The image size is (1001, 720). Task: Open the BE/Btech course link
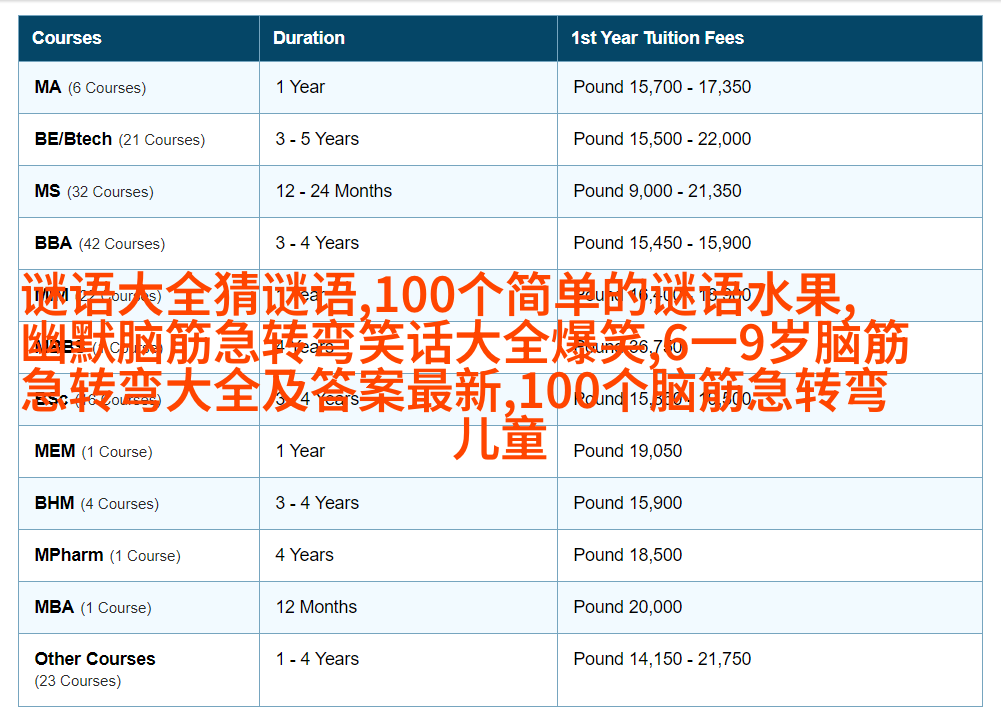(73, 139)
